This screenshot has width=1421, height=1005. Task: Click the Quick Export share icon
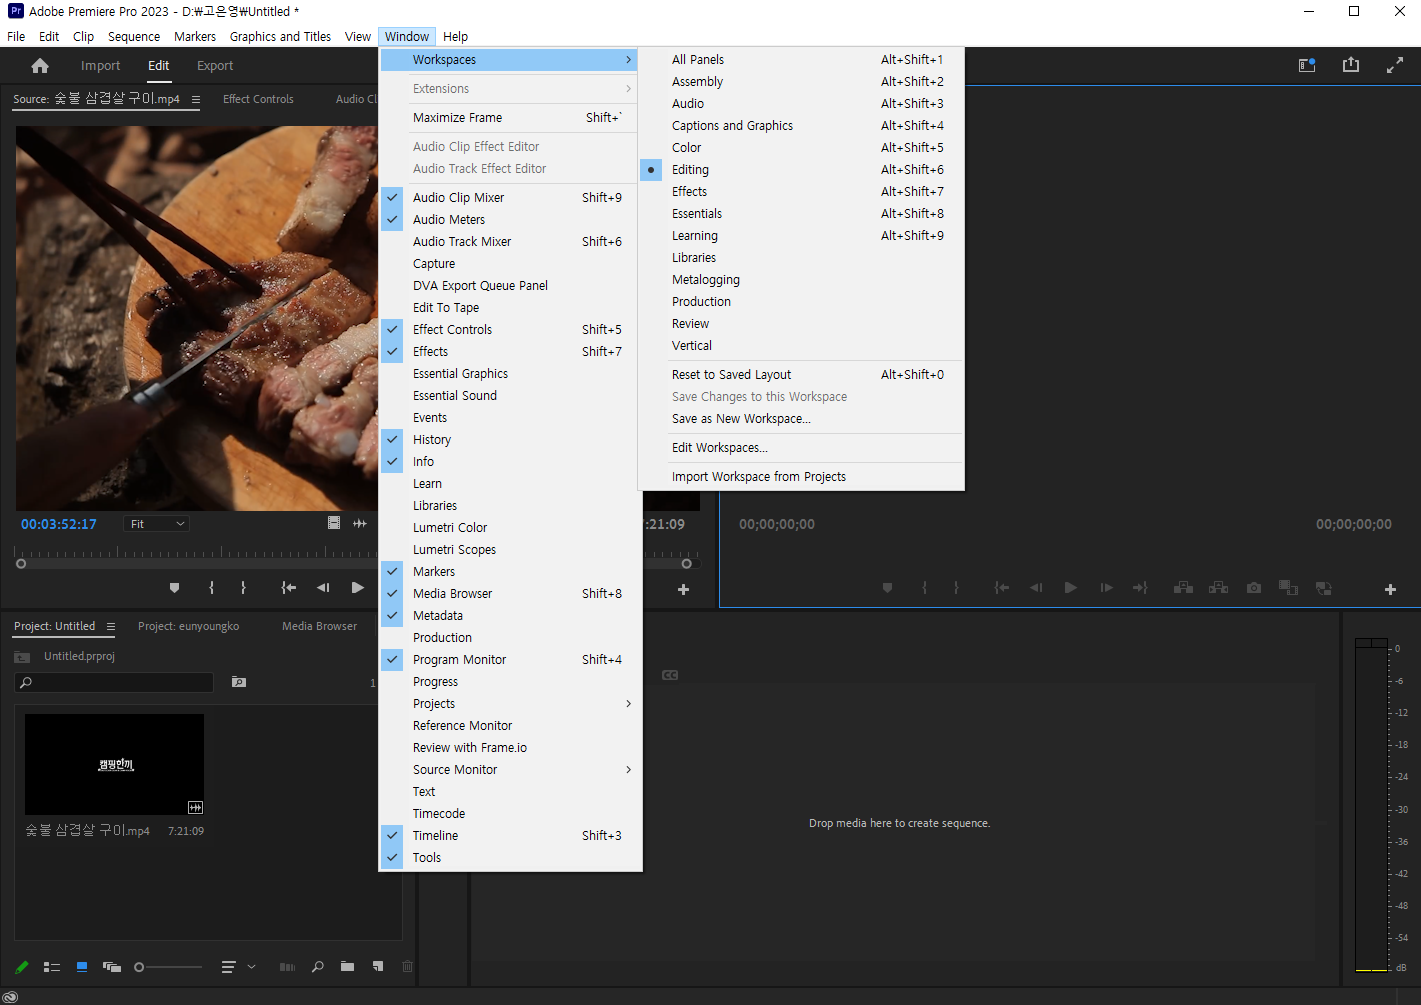pos(1351,65)
